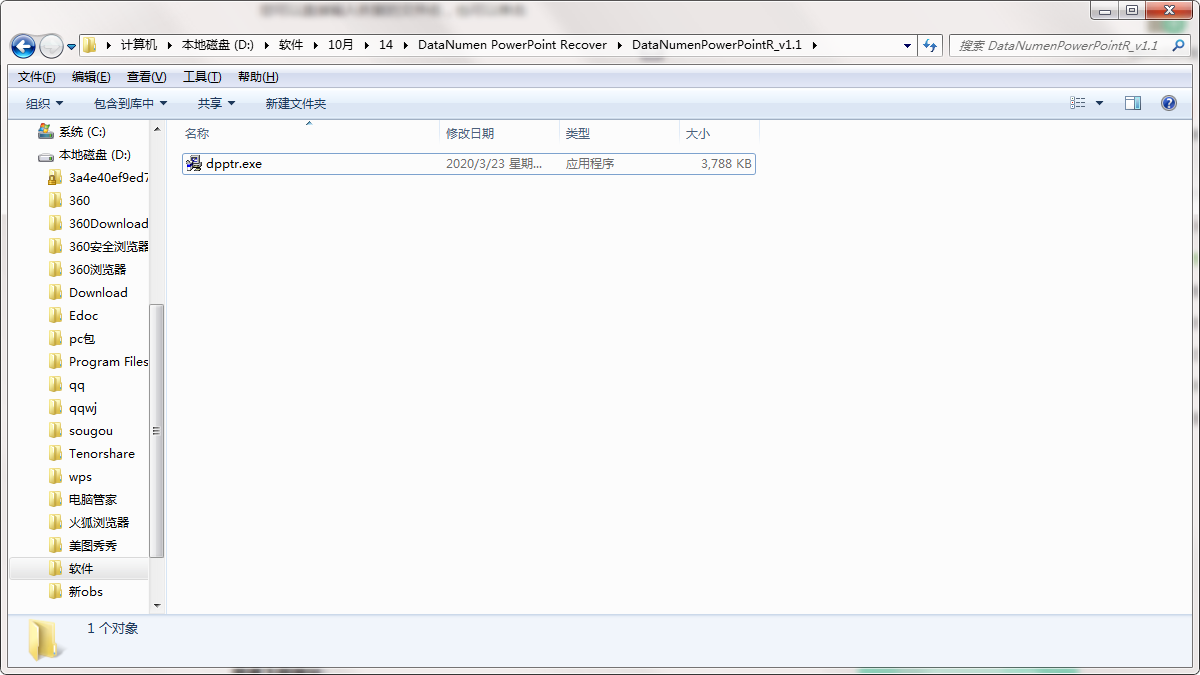Click the refresh address bar icon
Screen dimensions: 1200x675
pos(930,46)
